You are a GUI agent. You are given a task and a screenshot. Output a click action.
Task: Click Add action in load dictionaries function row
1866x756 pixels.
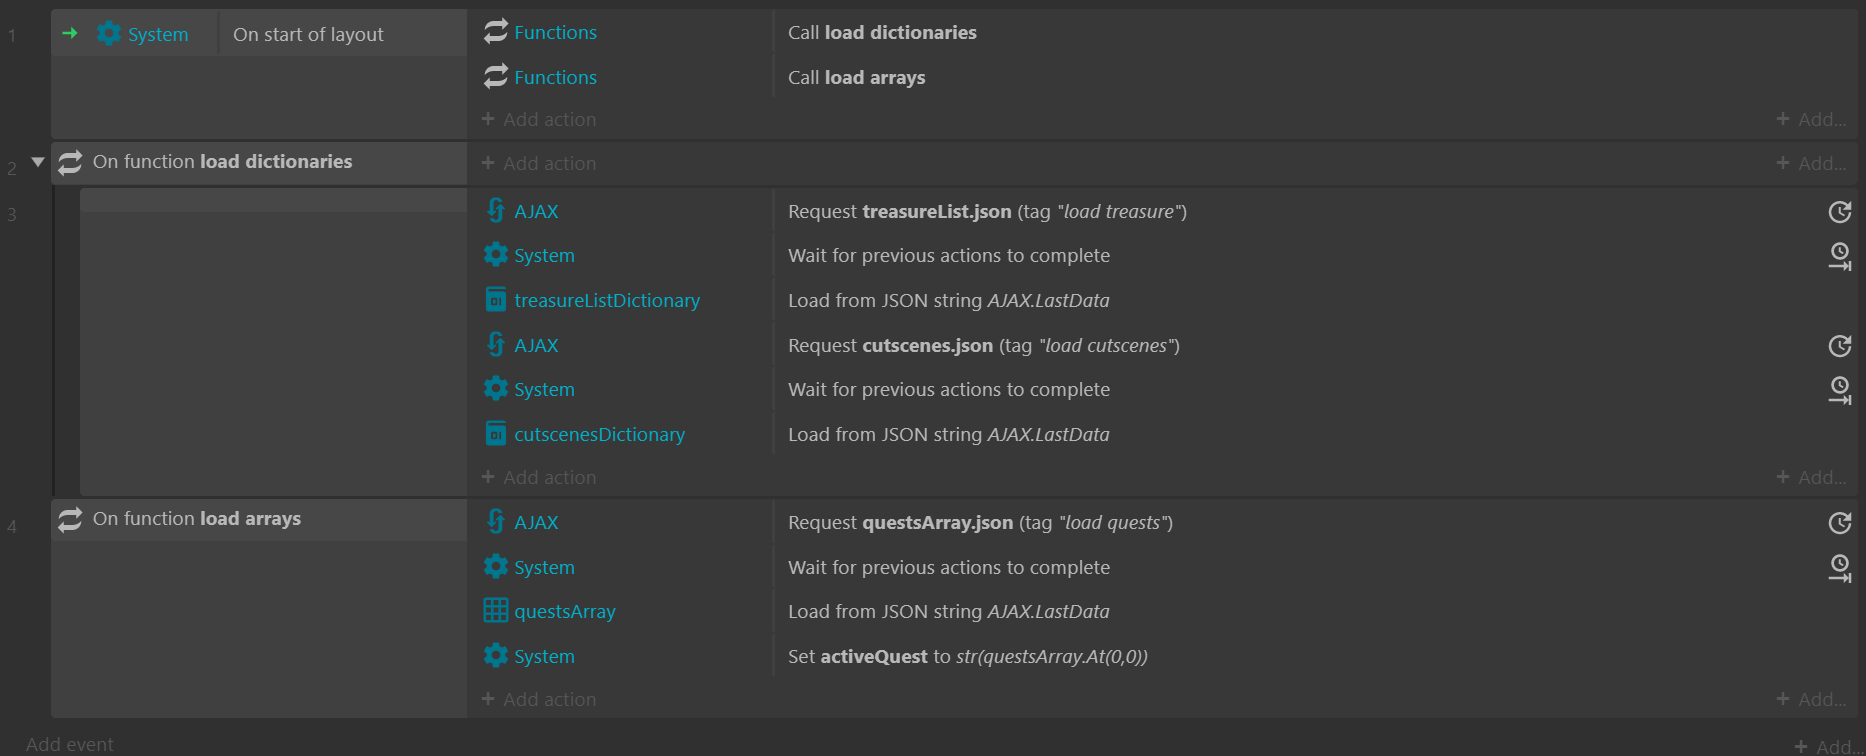click(x=539, y=163)
